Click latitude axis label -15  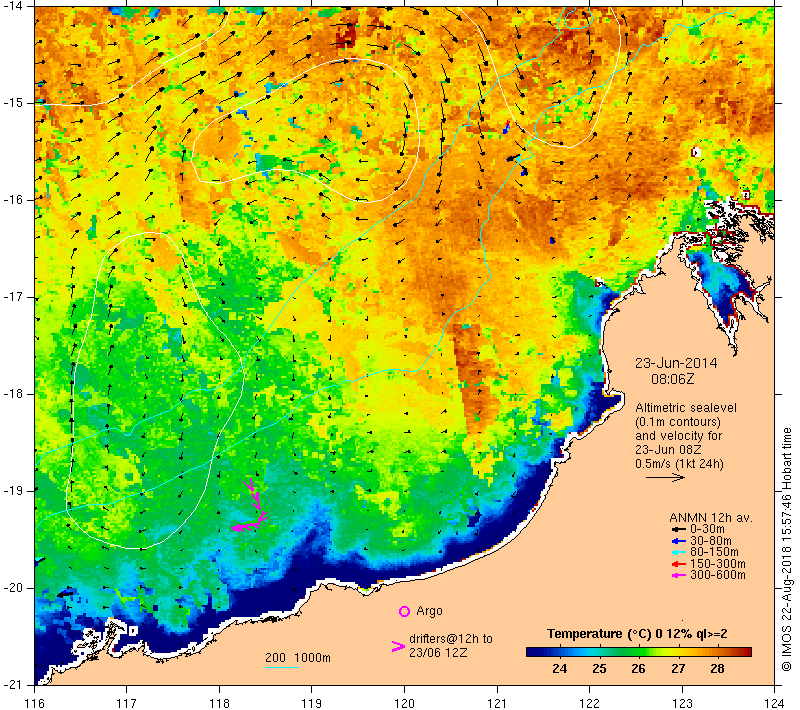click(13, 103)
